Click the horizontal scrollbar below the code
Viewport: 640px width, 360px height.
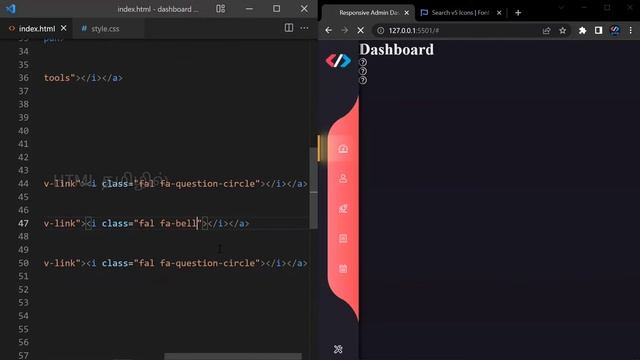pyautogui.click(x=233, y=357)
